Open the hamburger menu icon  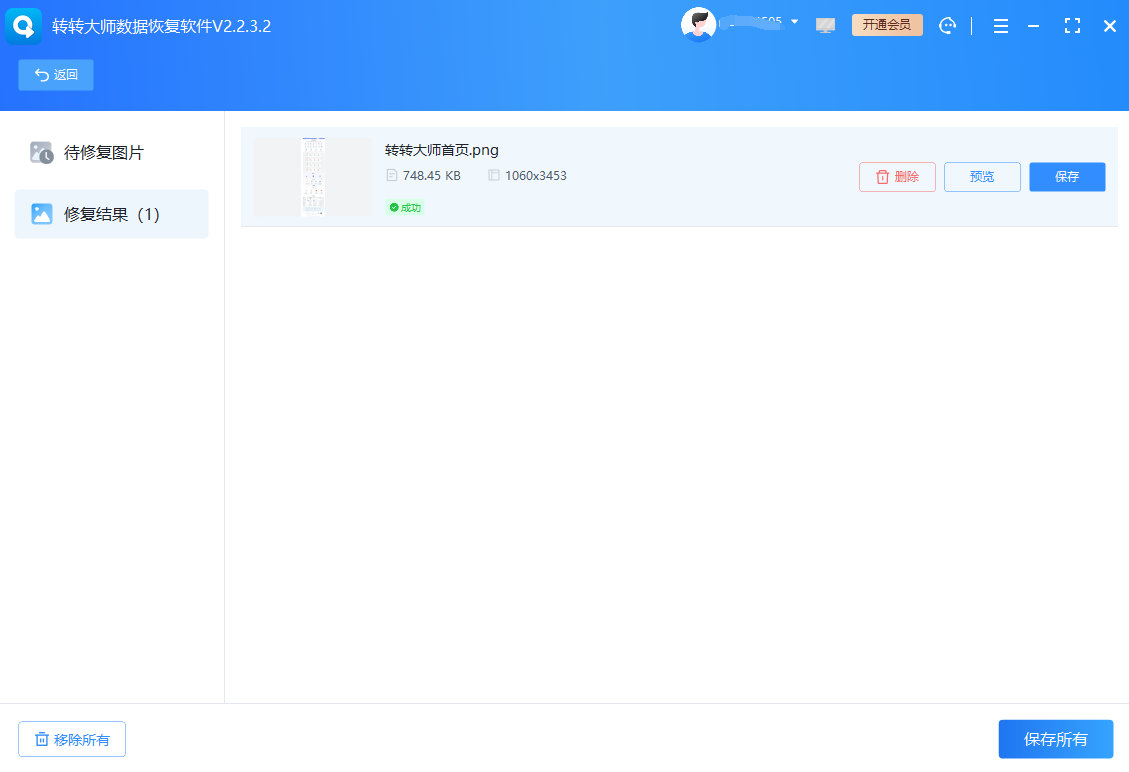tap(1000, 25)
